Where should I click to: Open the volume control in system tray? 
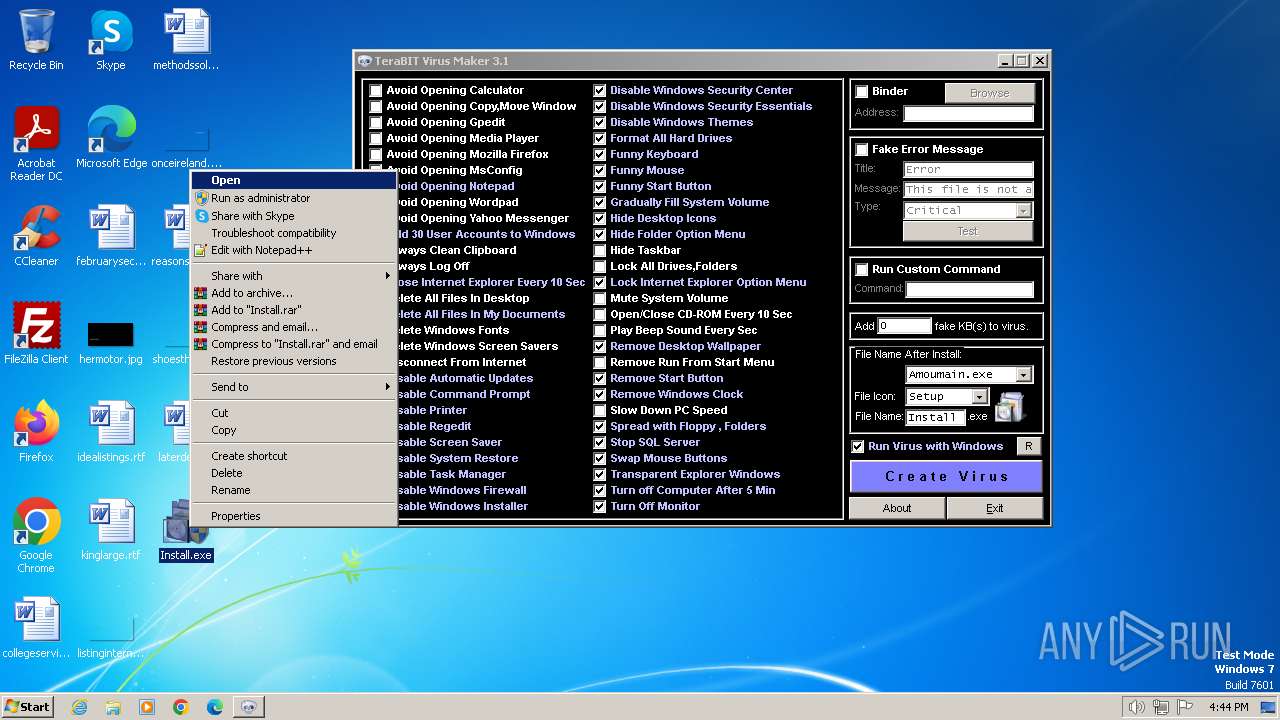[1136, 707]
